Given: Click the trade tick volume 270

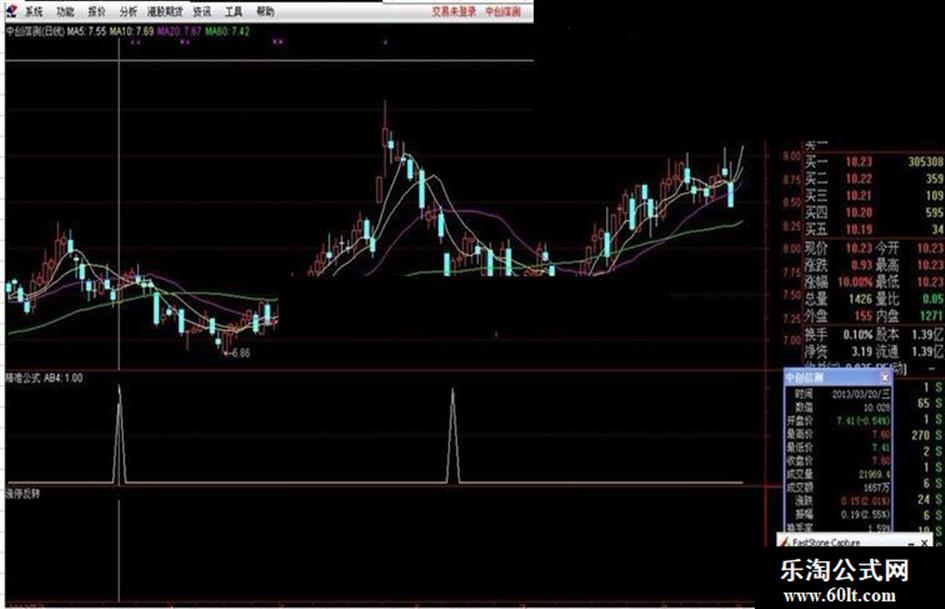Looking at the screenshot, I should pos(920,435).
